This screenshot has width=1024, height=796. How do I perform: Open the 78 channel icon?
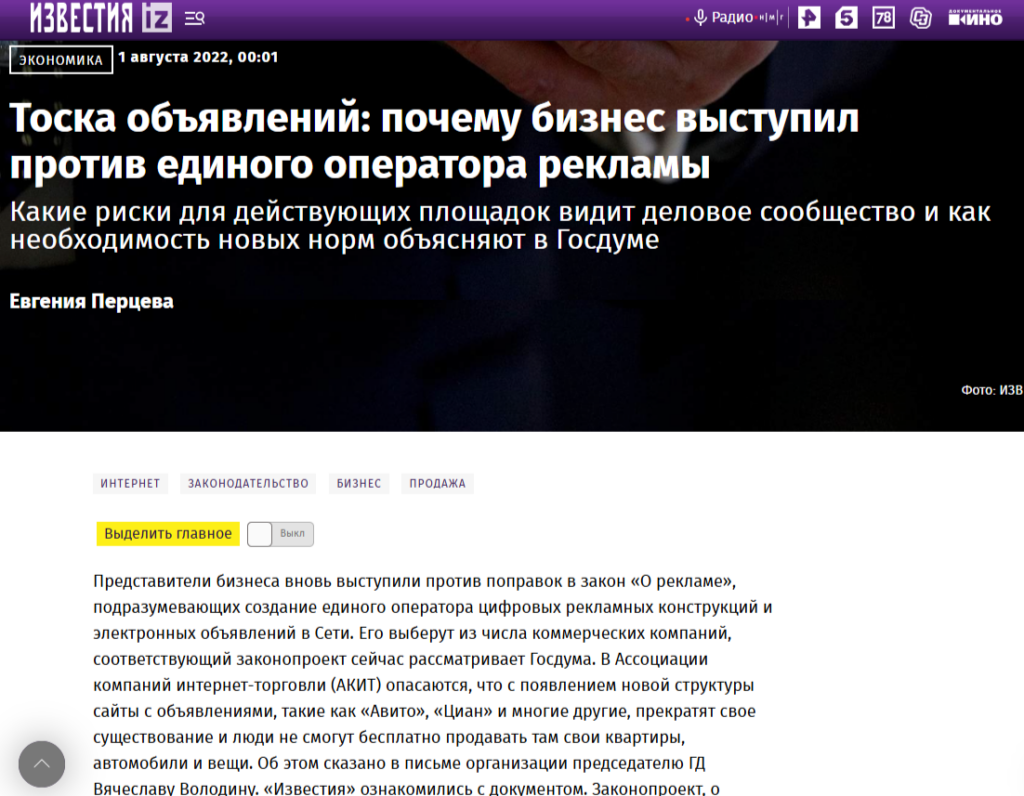point(883,17)
